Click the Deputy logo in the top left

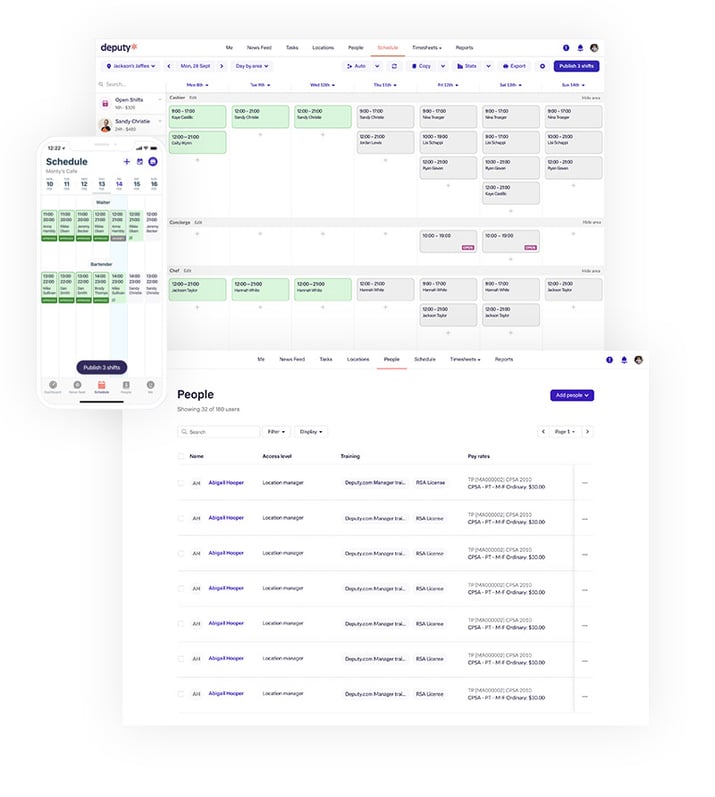[118, 47]
